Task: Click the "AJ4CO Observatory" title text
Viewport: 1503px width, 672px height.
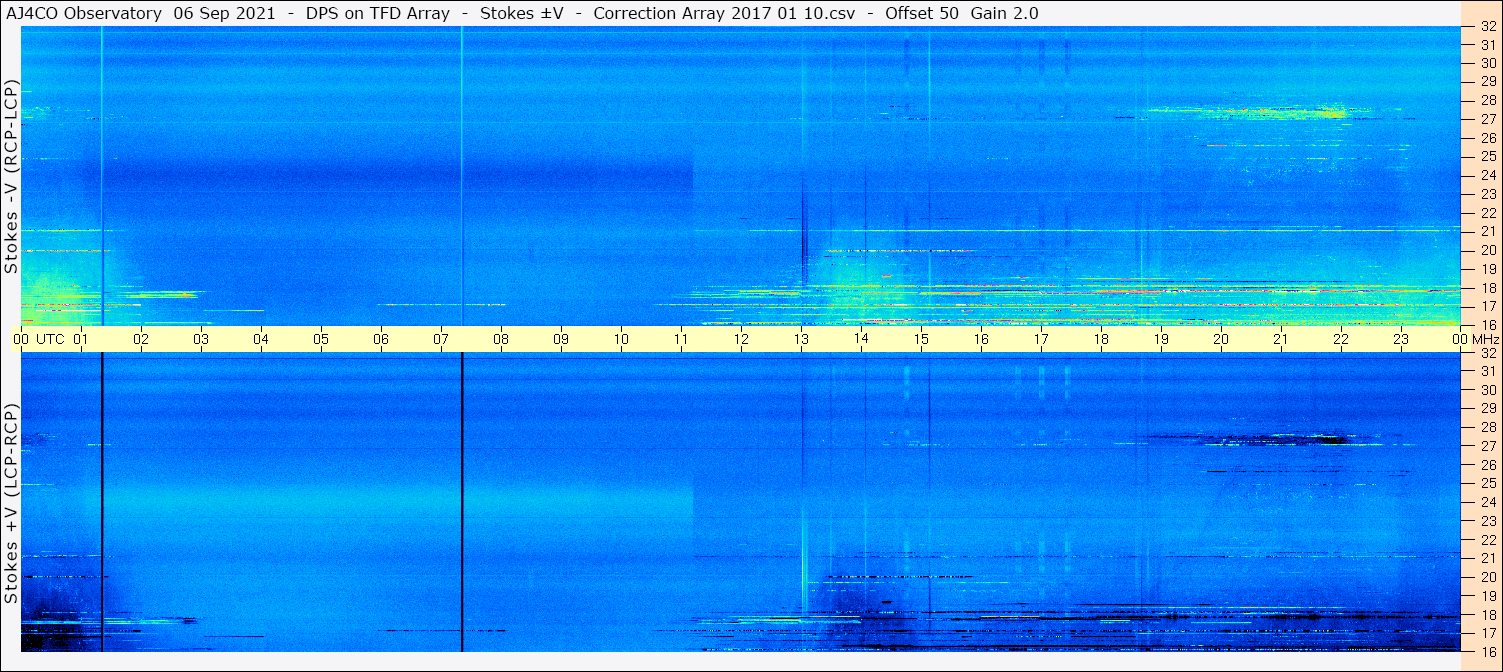Action: tap(83, 13)
